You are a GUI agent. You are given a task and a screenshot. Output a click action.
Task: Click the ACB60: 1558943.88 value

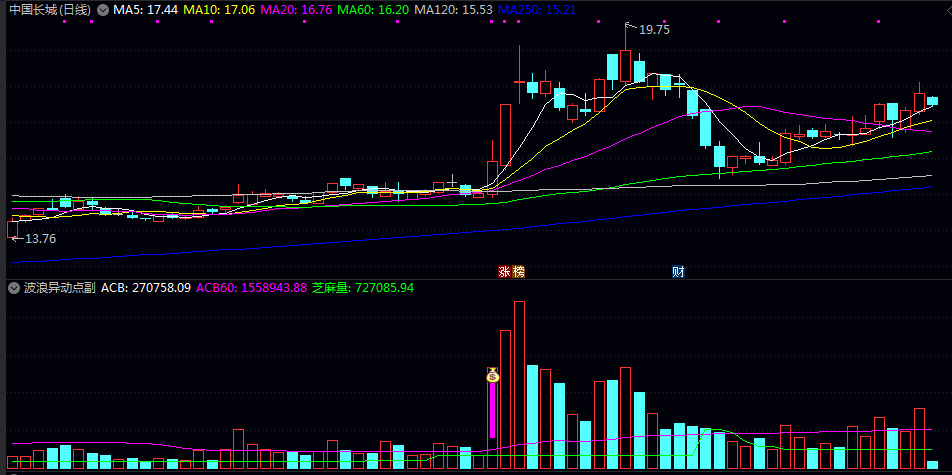(x=251, y=288)
